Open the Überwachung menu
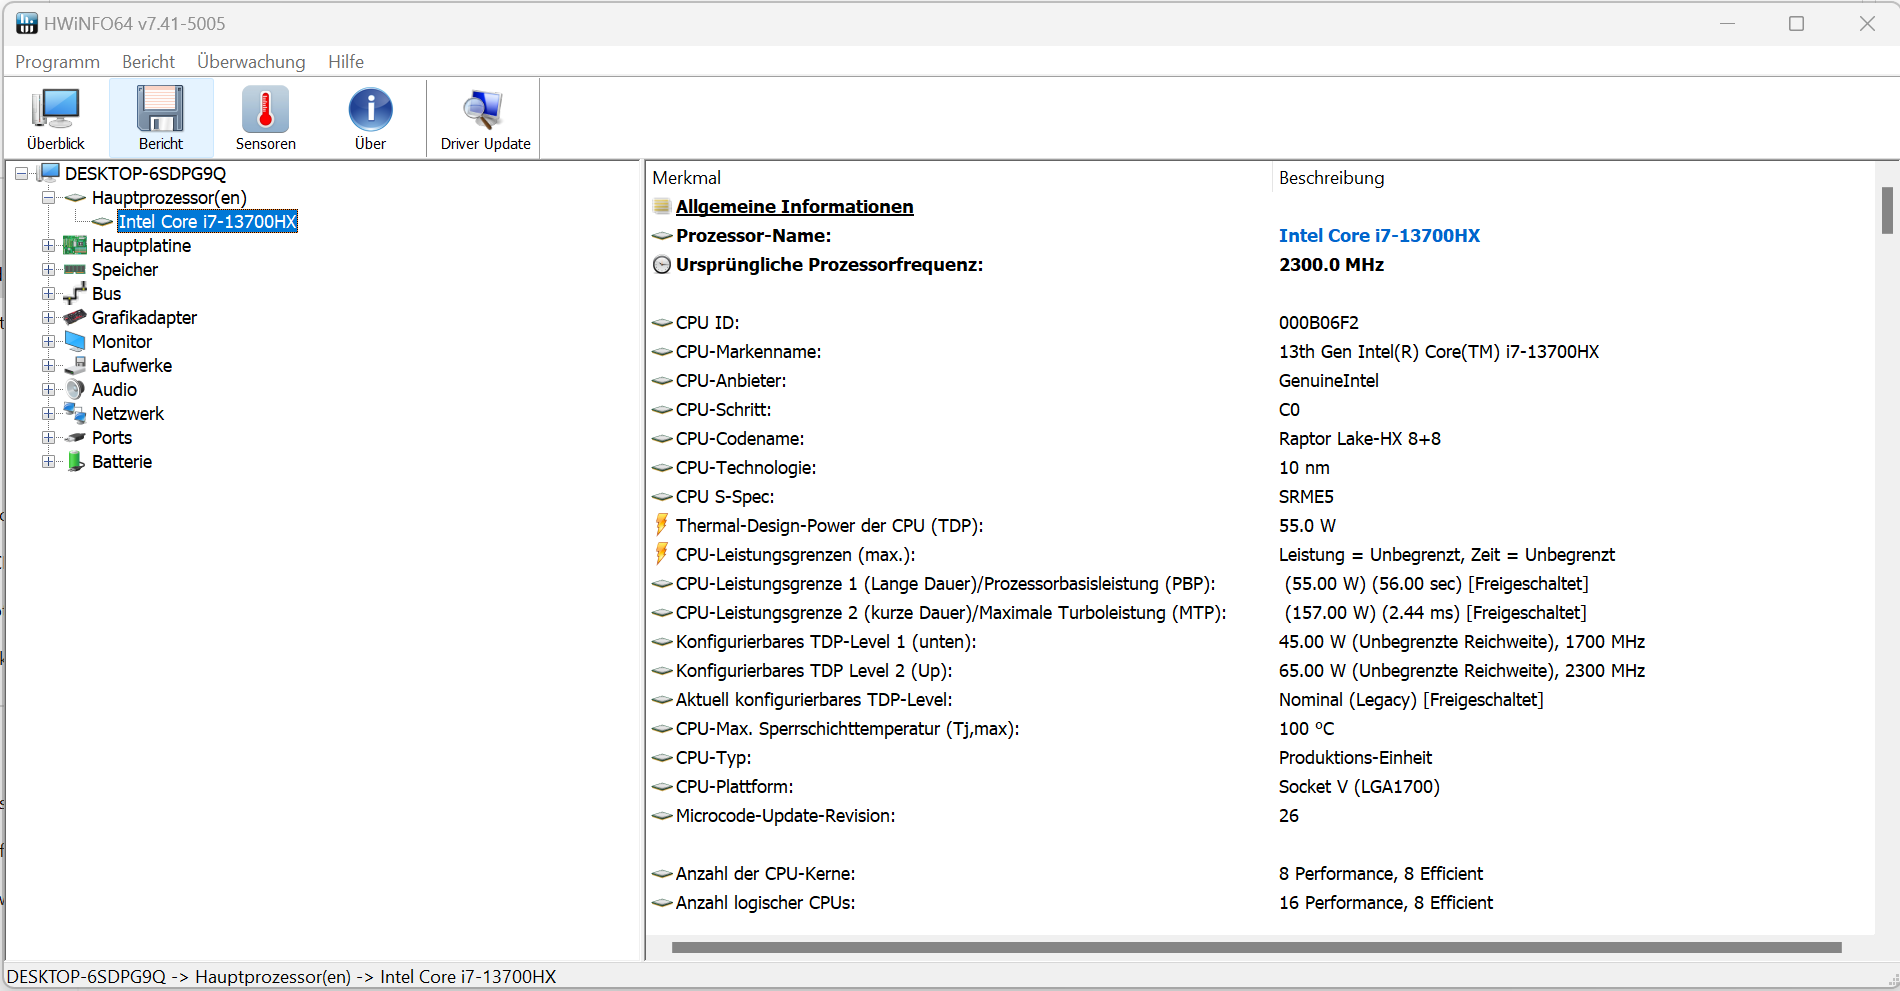 pyautogui.click(x=251, y=62)
